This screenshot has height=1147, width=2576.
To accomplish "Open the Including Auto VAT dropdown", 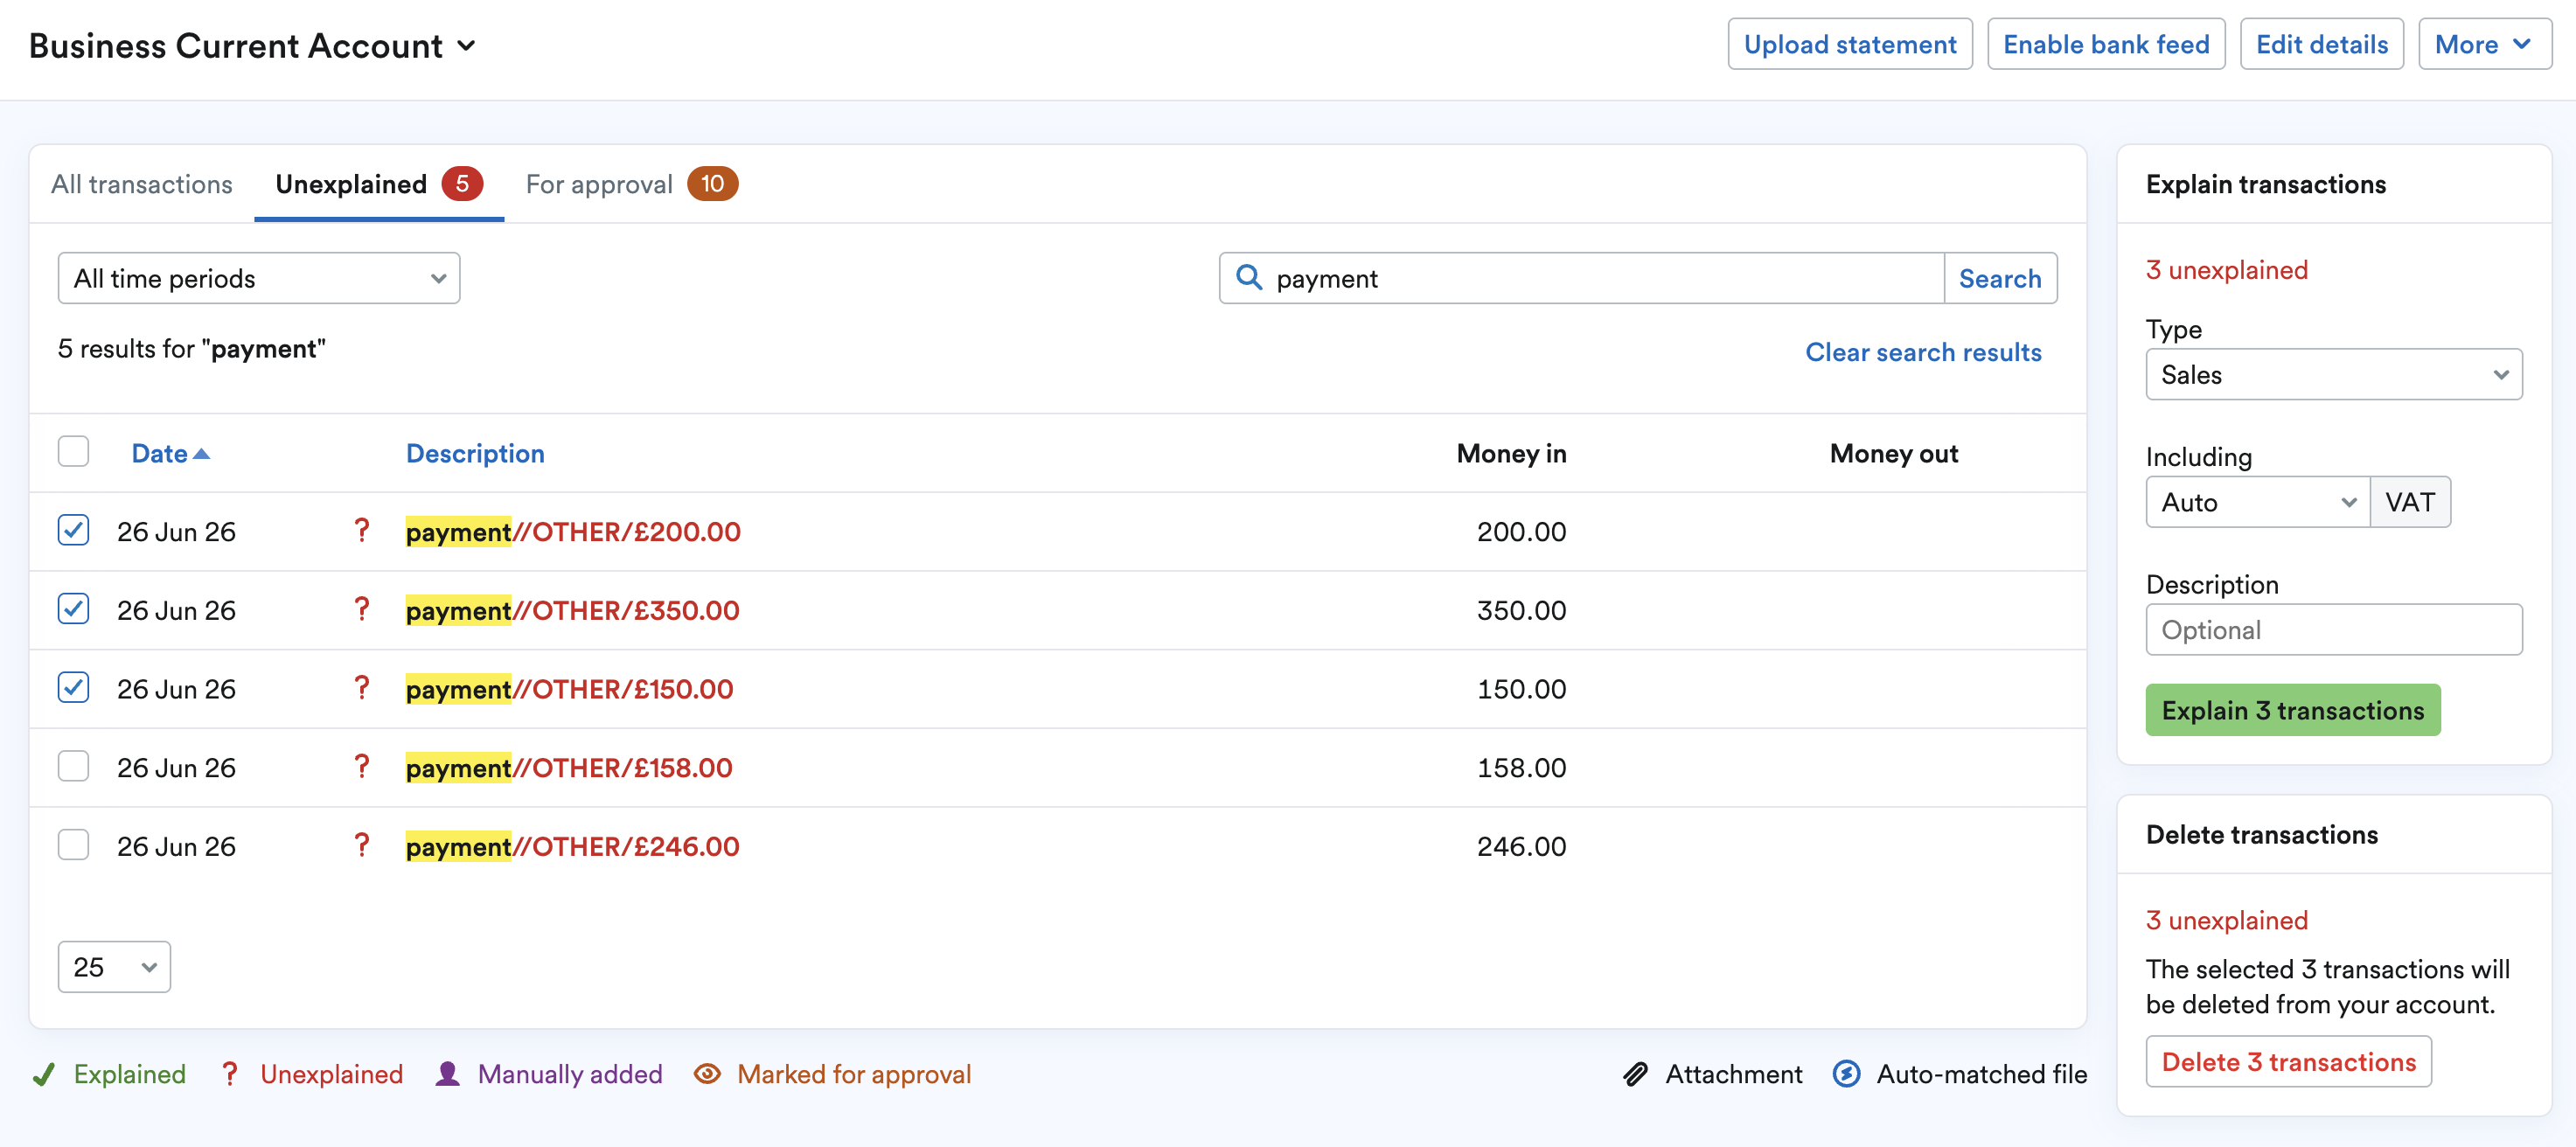I will [x=2257, y=502].
